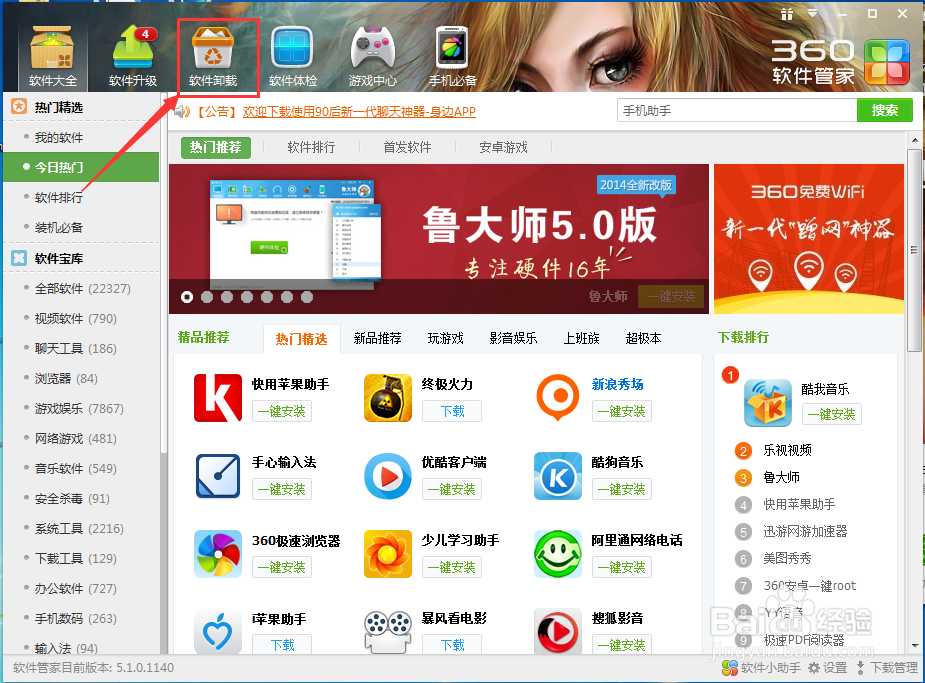Screen dimensions: 925x683
Task: Open 软件体检 software checkup icon
Action: pos(293,57)
